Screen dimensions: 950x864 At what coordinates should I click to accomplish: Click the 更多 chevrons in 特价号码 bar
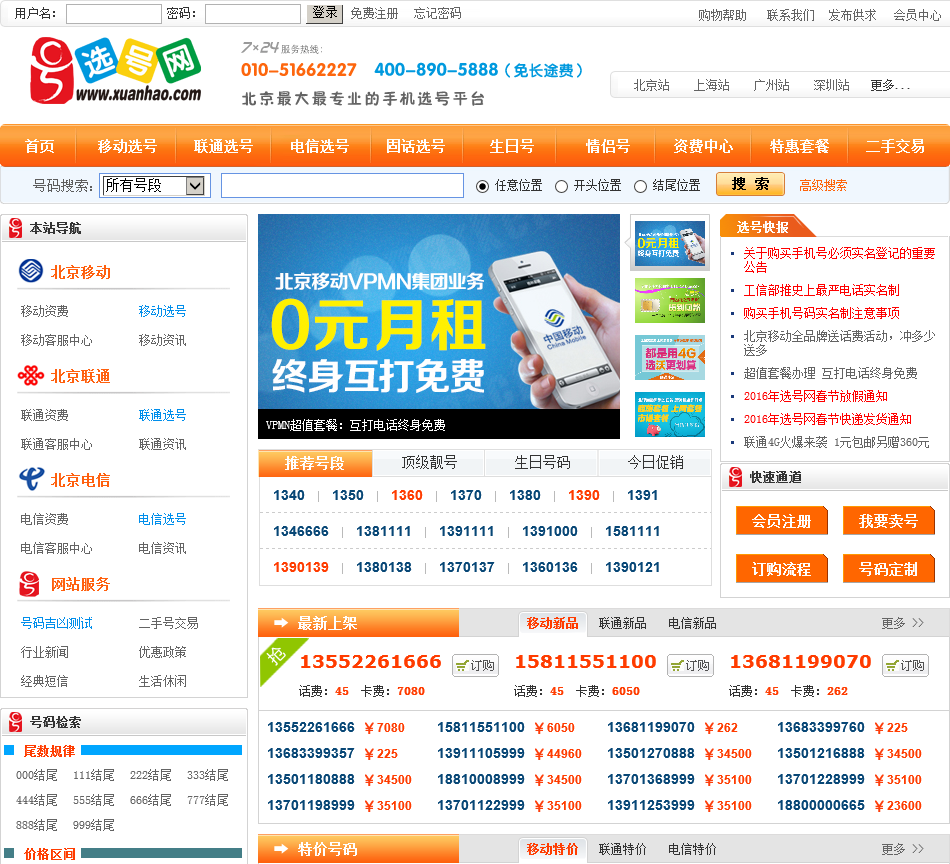918,849
